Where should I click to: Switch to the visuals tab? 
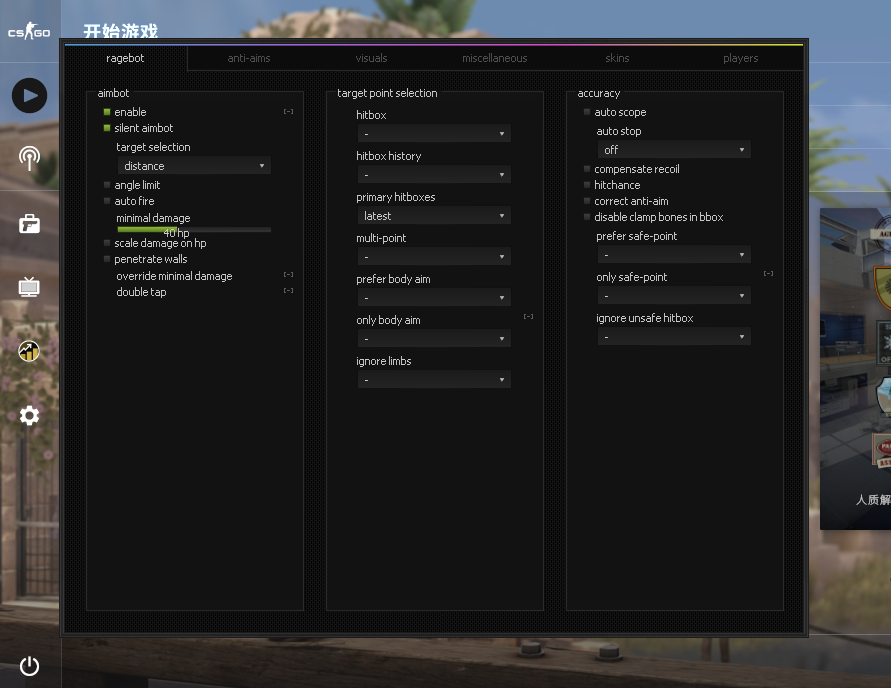pos(371,58)
